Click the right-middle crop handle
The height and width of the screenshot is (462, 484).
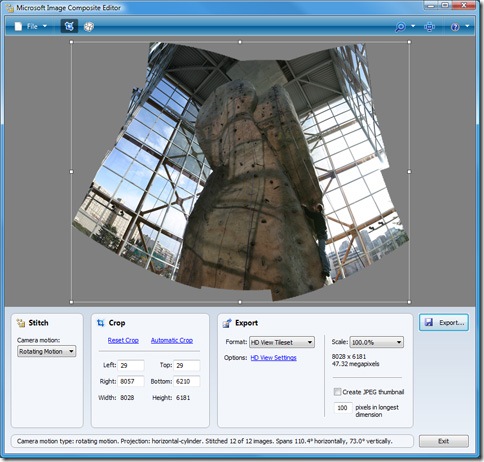click(409, 172)
